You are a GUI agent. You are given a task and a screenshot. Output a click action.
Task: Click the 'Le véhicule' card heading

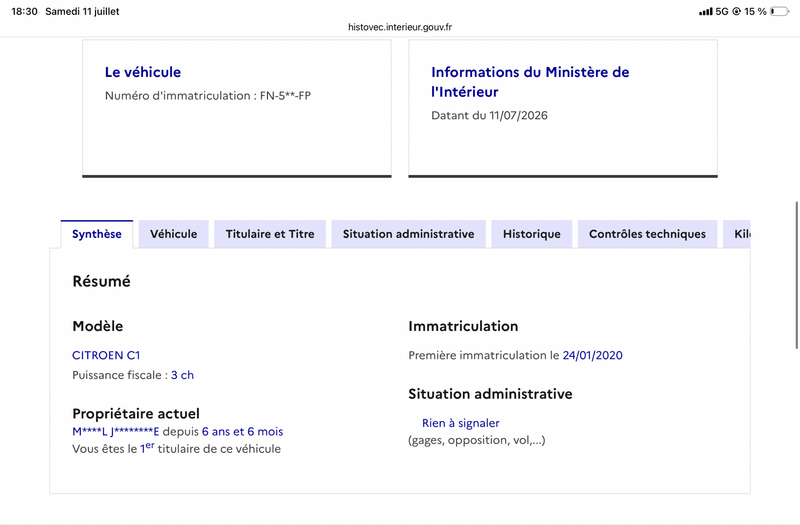(143, 72)
